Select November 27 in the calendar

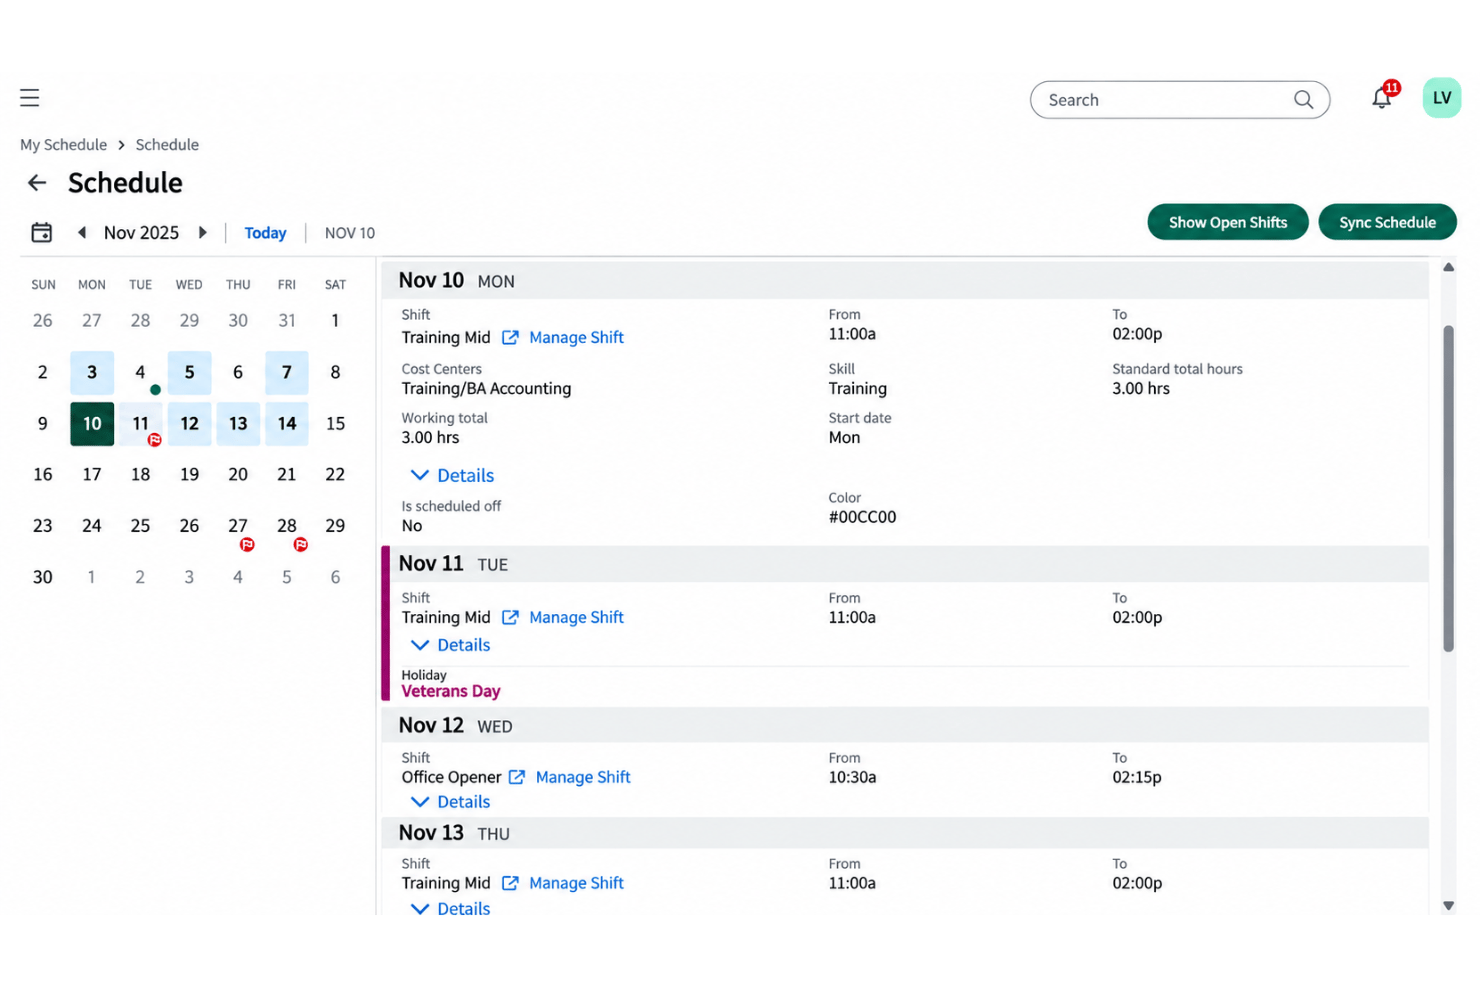coord(238,526)
